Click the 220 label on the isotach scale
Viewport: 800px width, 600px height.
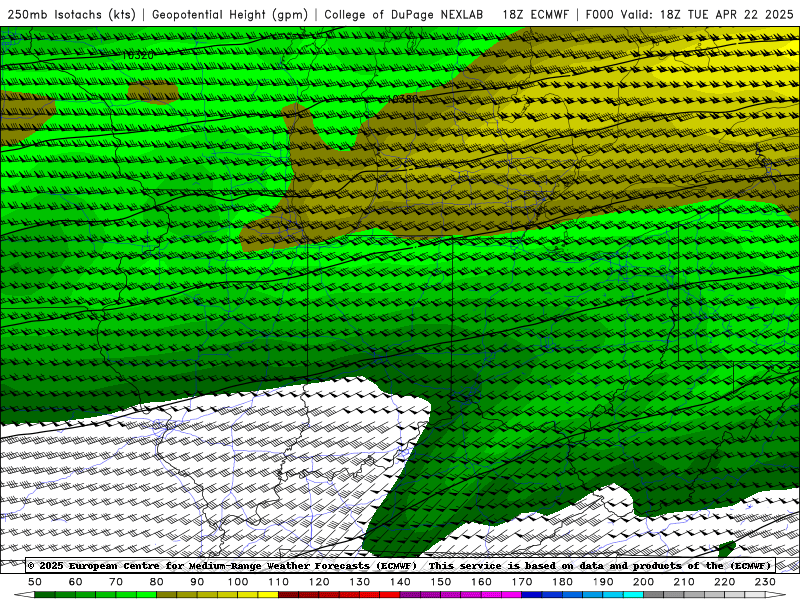point(724,582)
